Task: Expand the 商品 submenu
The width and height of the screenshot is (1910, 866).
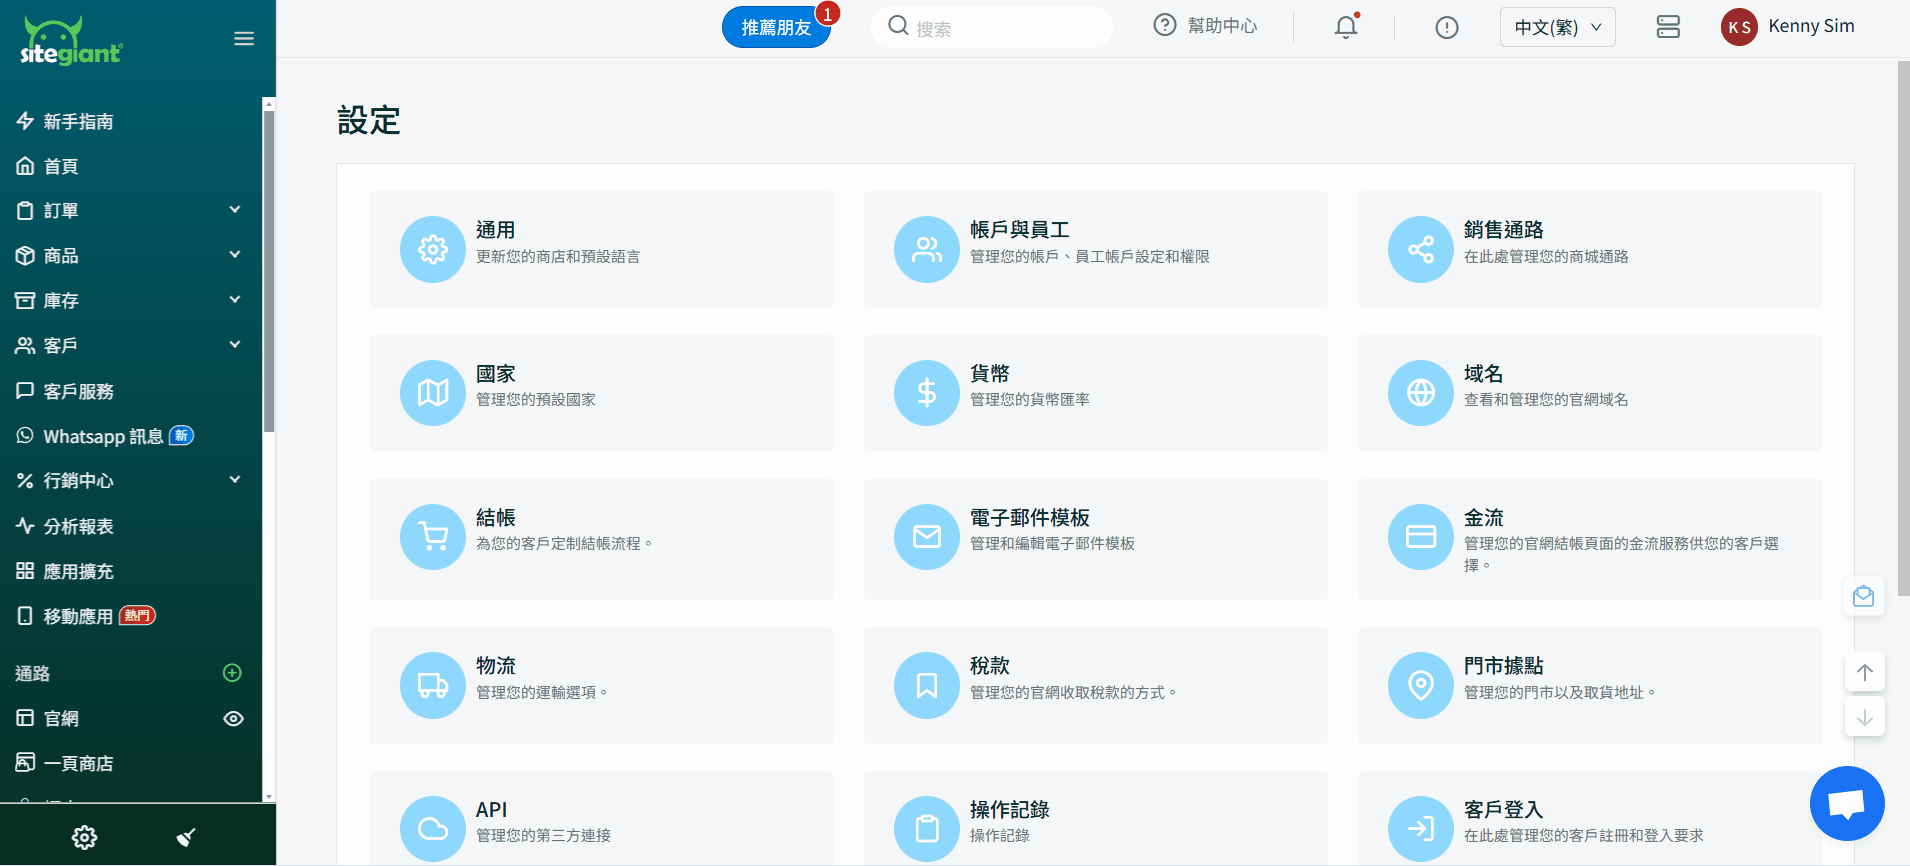Action: click(235, 255)
